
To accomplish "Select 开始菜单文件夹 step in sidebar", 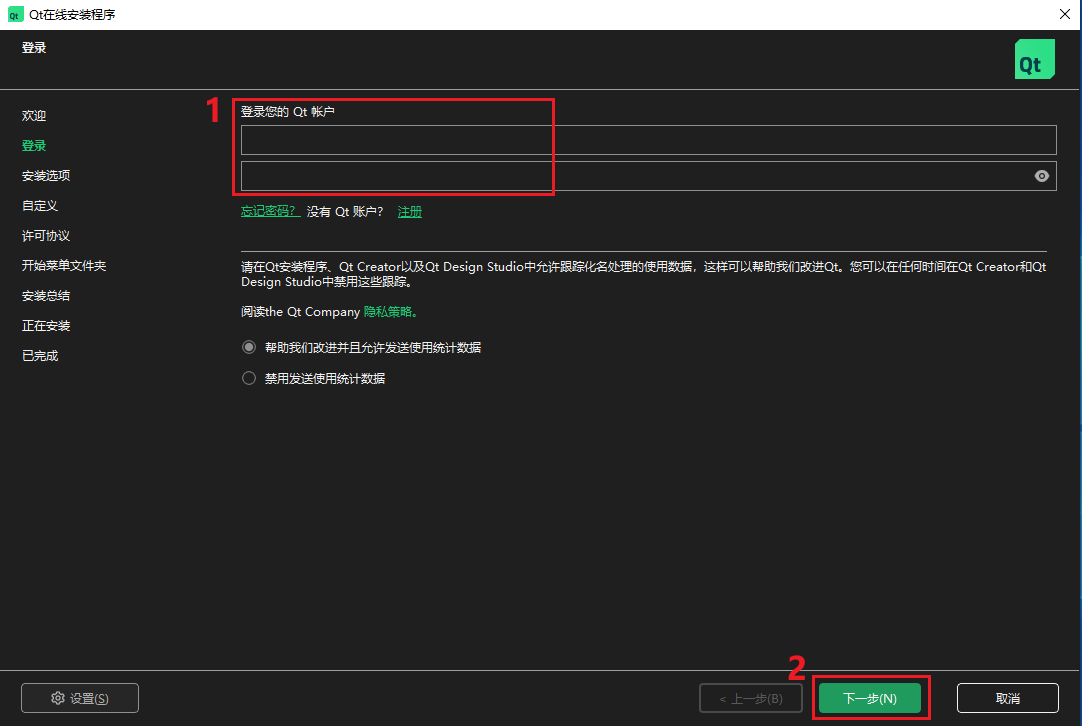I will (x=63, y=266).
